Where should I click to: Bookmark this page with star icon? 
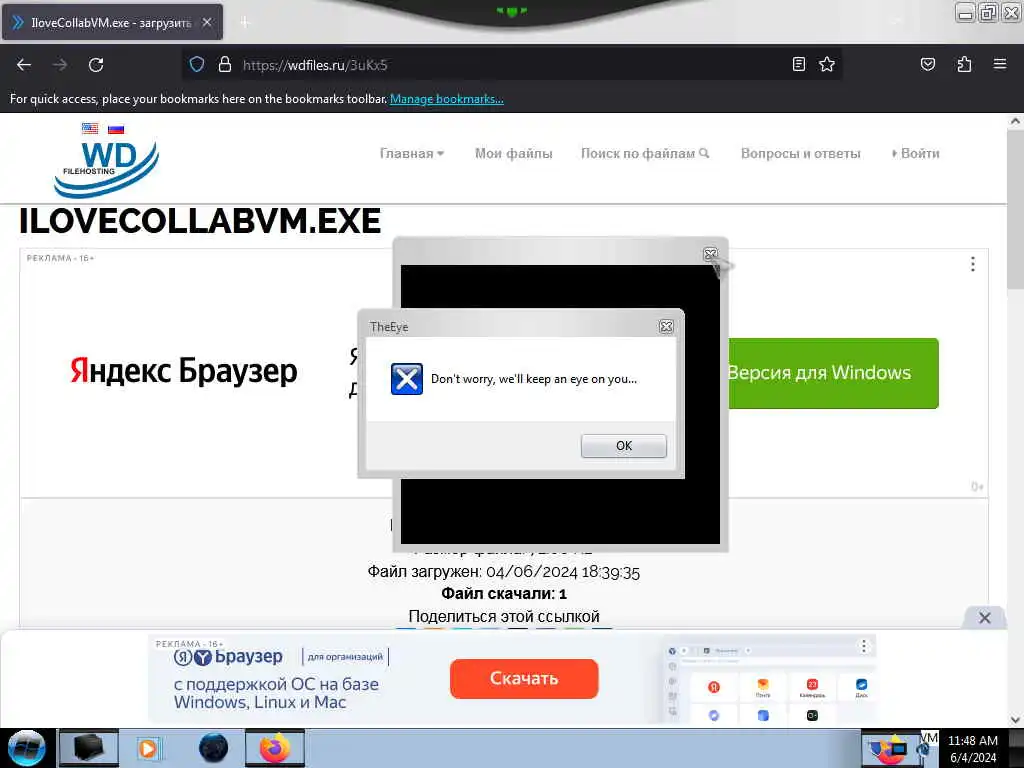point(827,64)
